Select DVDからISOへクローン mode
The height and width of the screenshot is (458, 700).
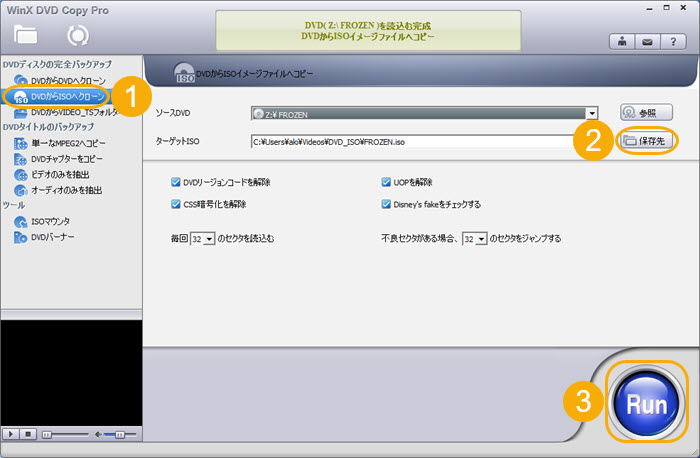(67, 96)
